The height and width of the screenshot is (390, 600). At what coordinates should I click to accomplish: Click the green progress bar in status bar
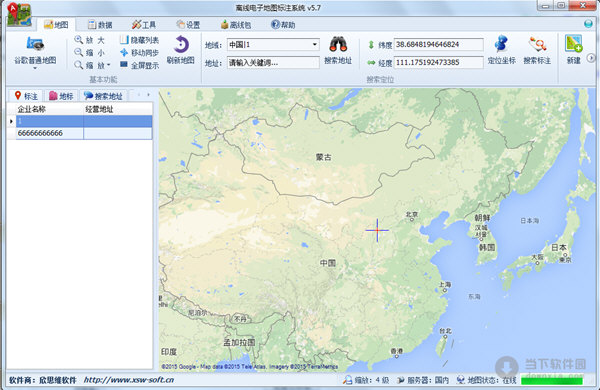pyautogui.click(x=552, y=381)
